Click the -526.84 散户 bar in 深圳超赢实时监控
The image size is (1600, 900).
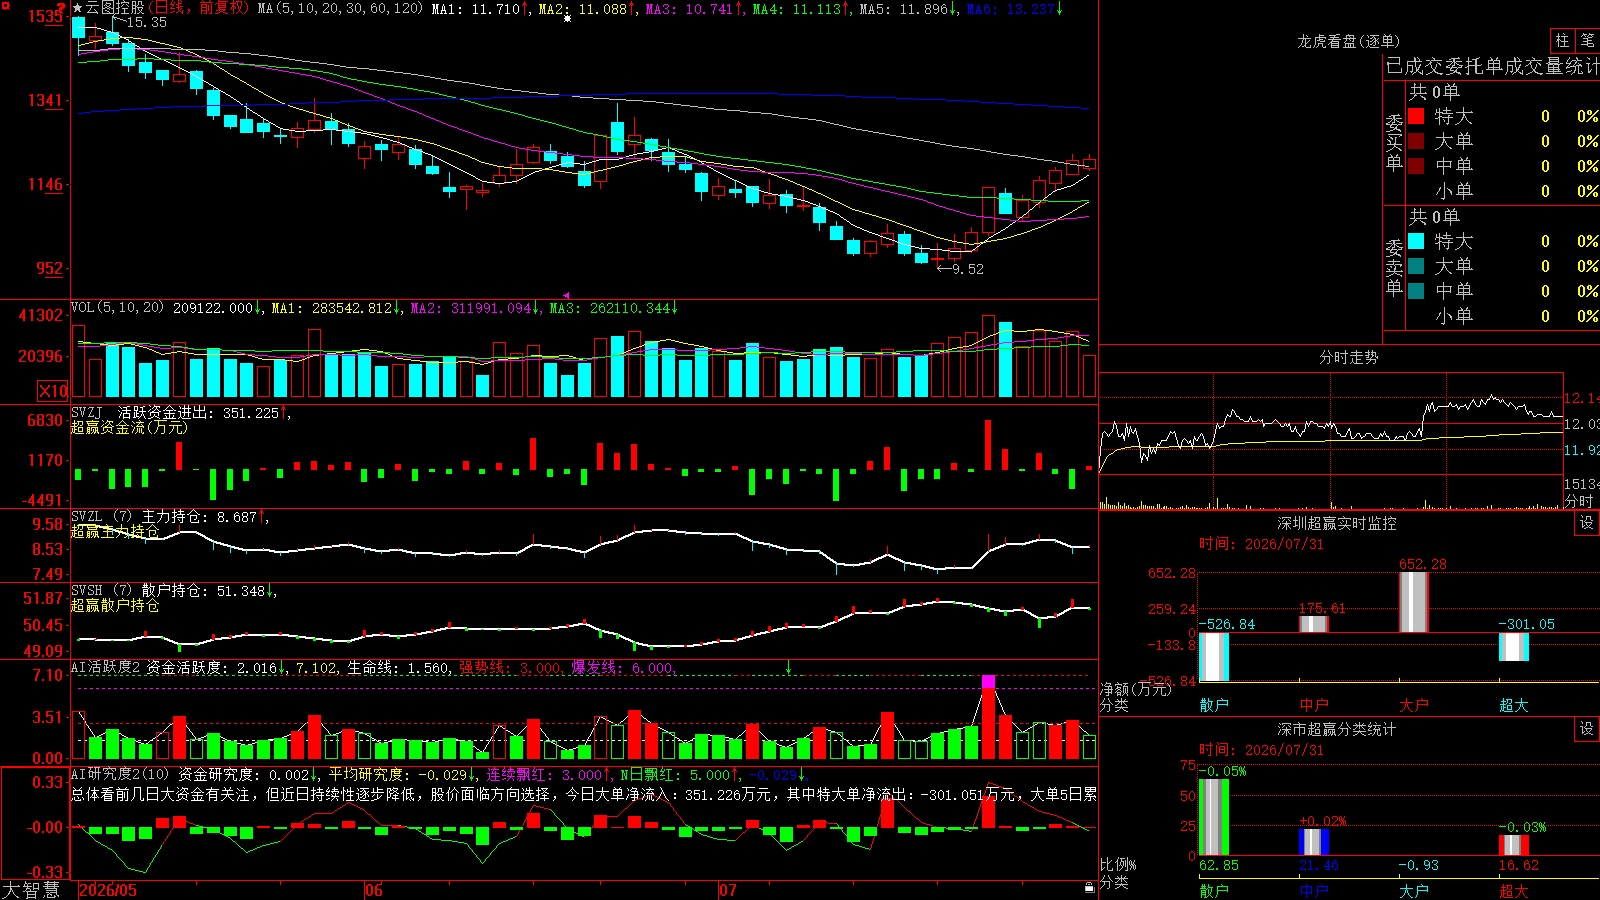[x=1214, y=656]
